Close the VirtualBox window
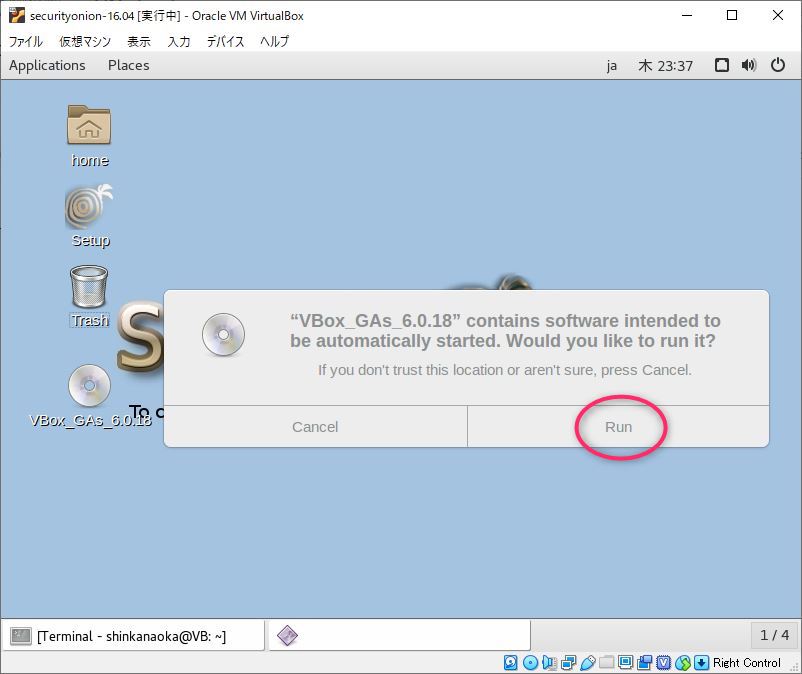802x674 pixels. tap(777, 15)
